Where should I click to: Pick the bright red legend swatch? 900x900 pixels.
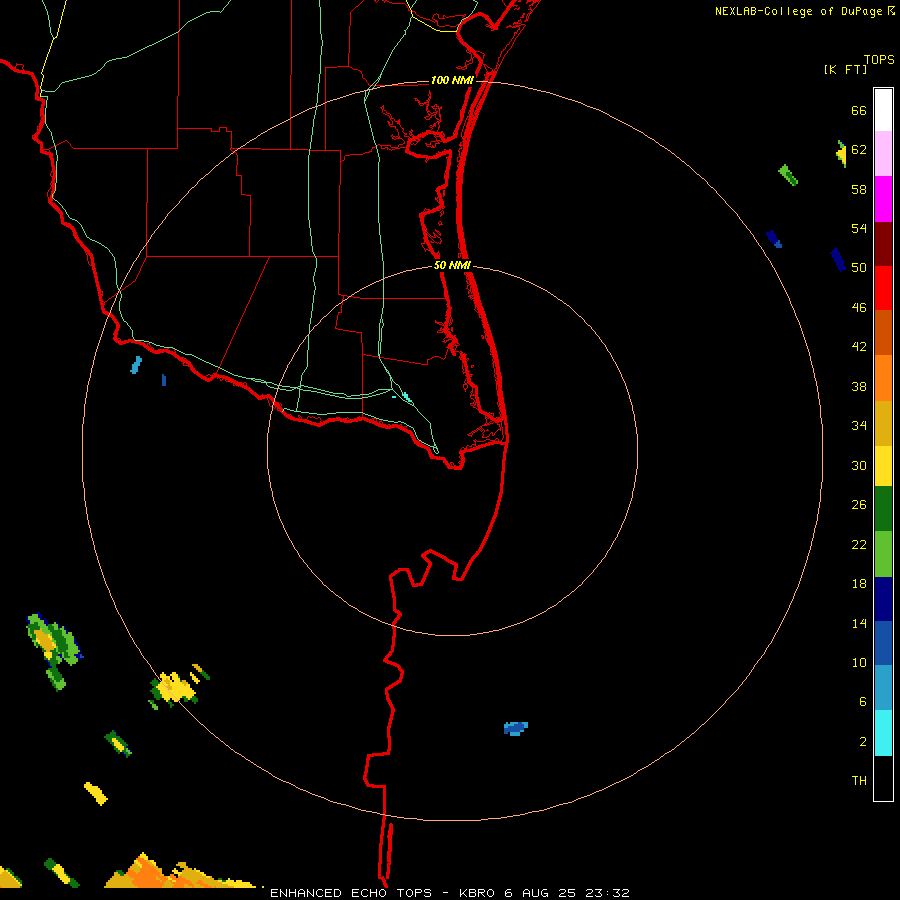(883, 288)
